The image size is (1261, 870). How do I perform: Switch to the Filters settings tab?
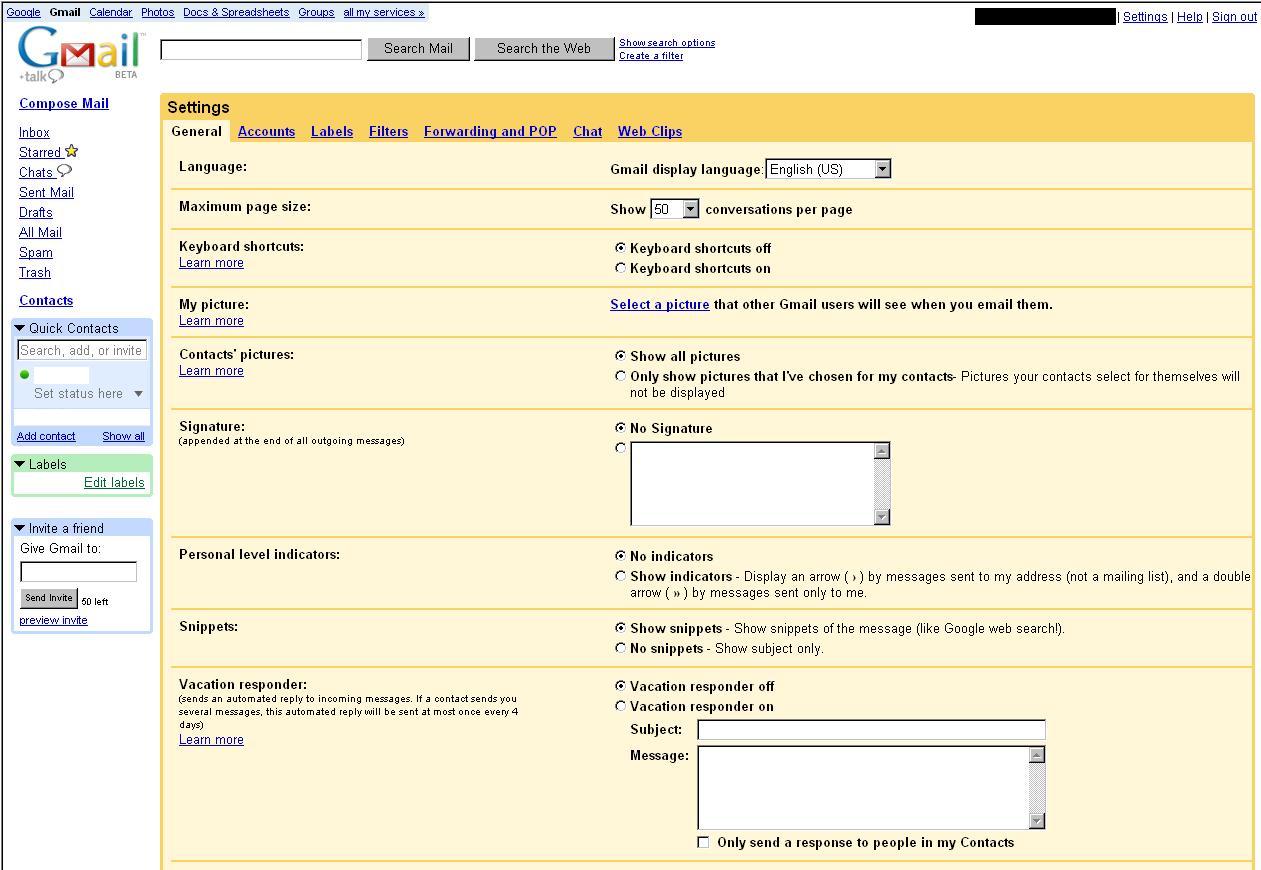click(388, 131)
